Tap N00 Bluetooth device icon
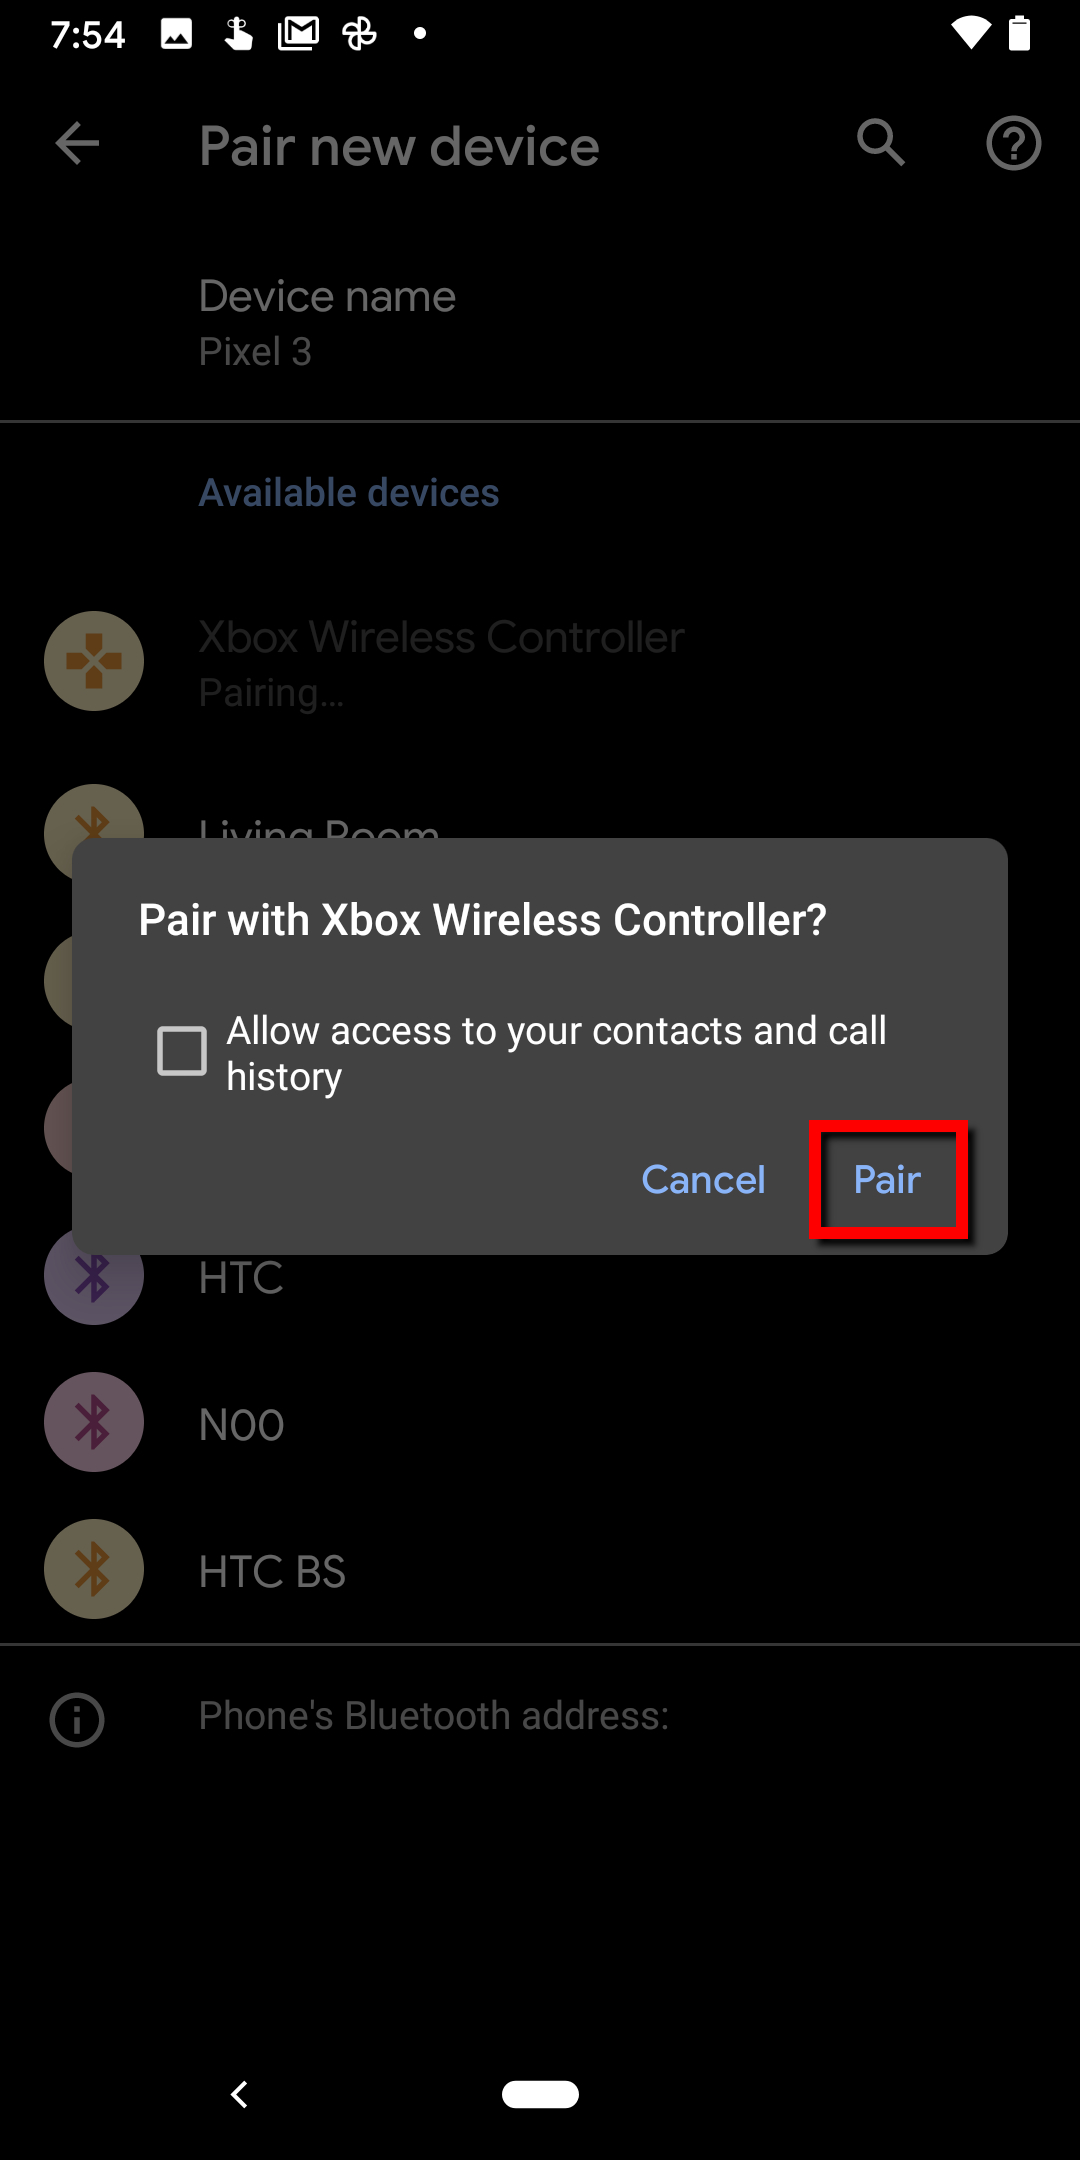 [94, 1422]
